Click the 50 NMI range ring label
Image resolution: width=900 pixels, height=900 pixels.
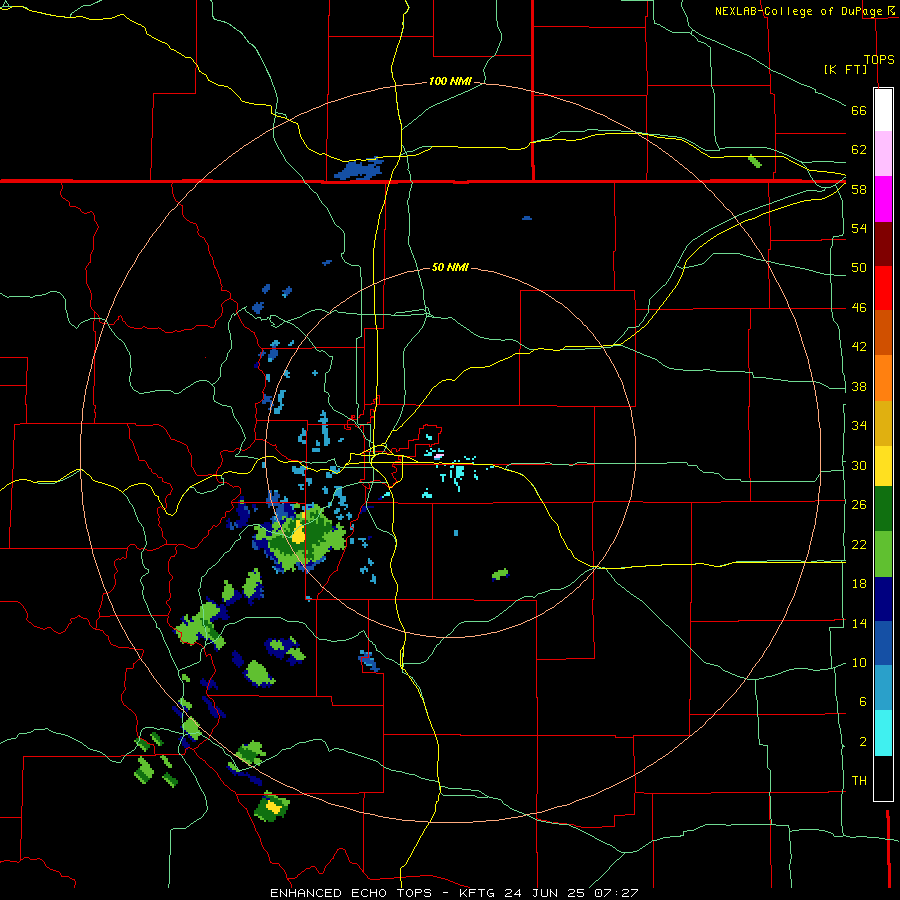pos(450,267)
